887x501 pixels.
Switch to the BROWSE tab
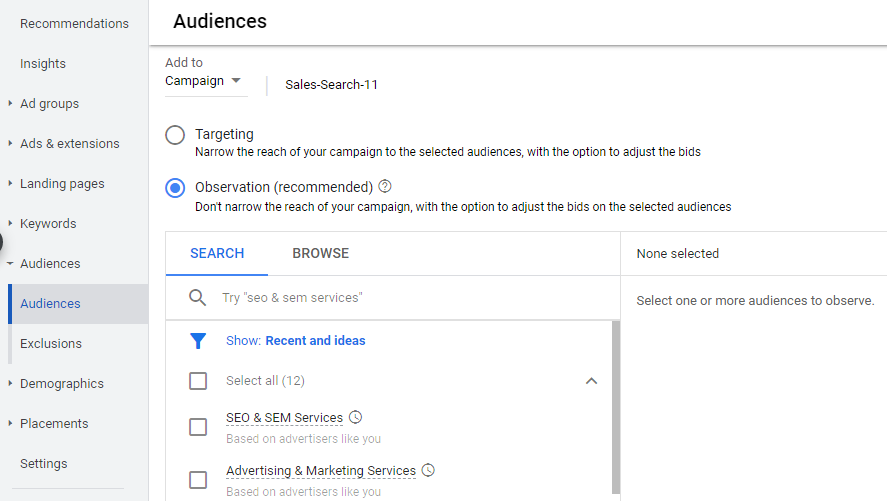tap(321, 253)
